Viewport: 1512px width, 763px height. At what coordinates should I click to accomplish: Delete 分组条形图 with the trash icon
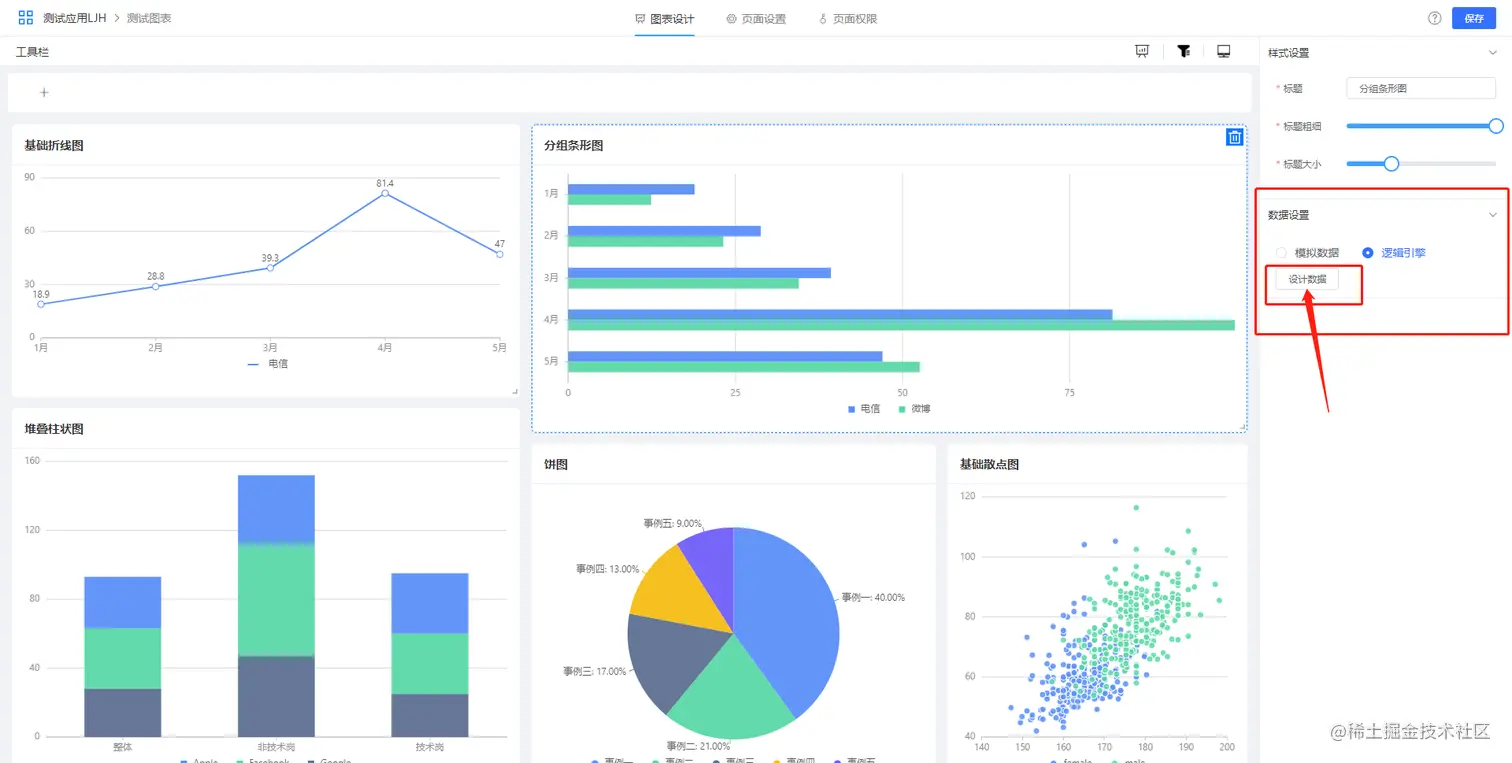point(1235,137)
